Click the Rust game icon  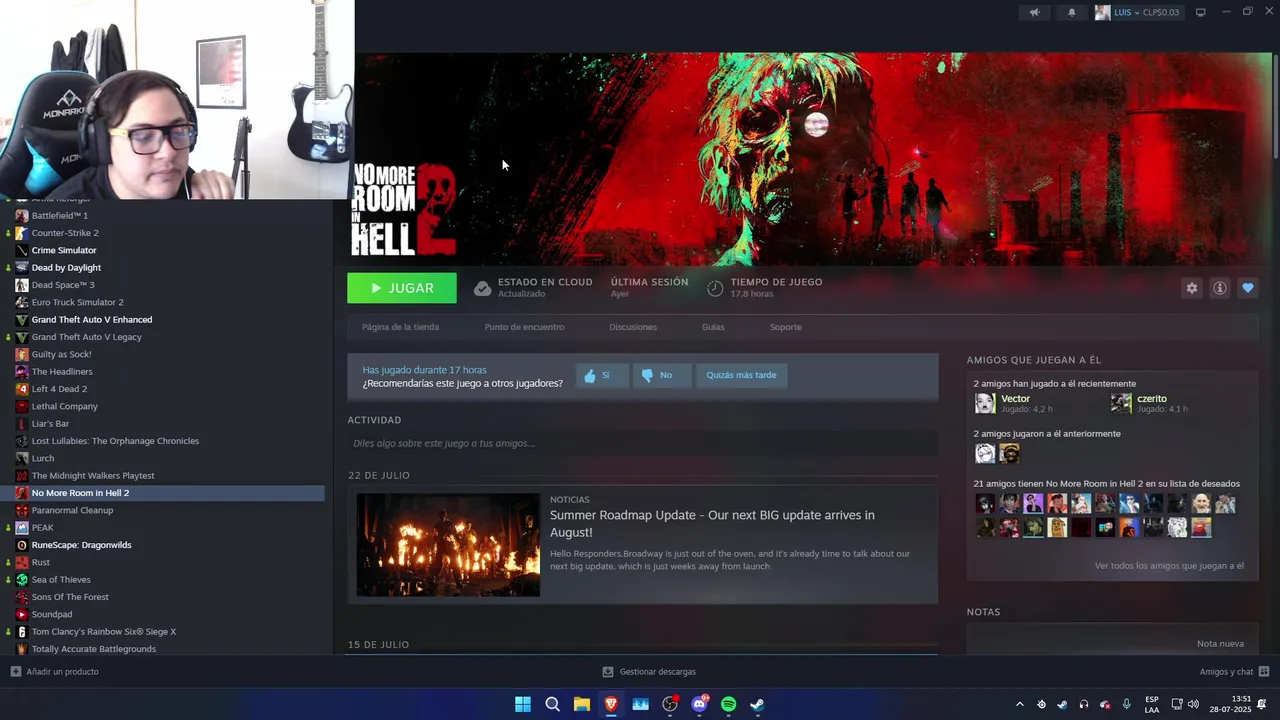point(22,562)
